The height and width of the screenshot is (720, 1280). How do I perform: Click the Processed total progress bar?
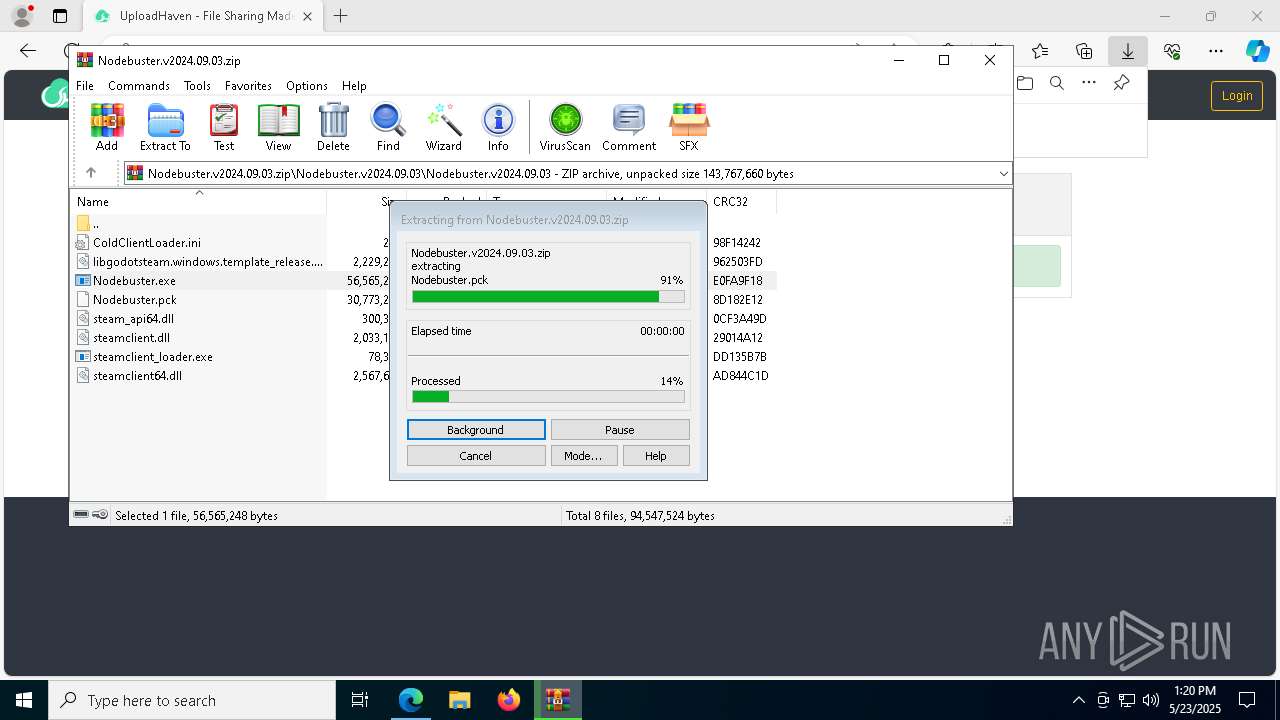[x=548, y=397]
